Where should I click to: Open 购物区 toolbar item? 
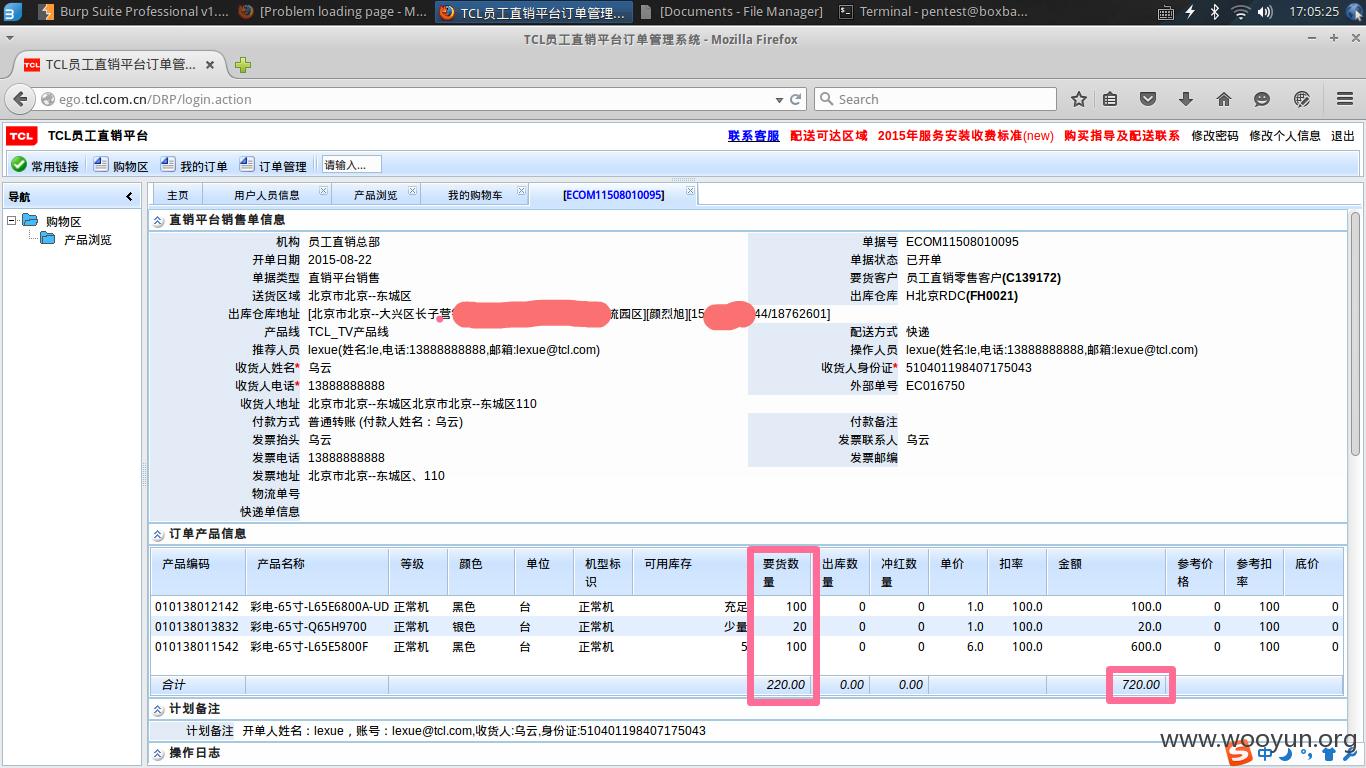pos(121,165)
